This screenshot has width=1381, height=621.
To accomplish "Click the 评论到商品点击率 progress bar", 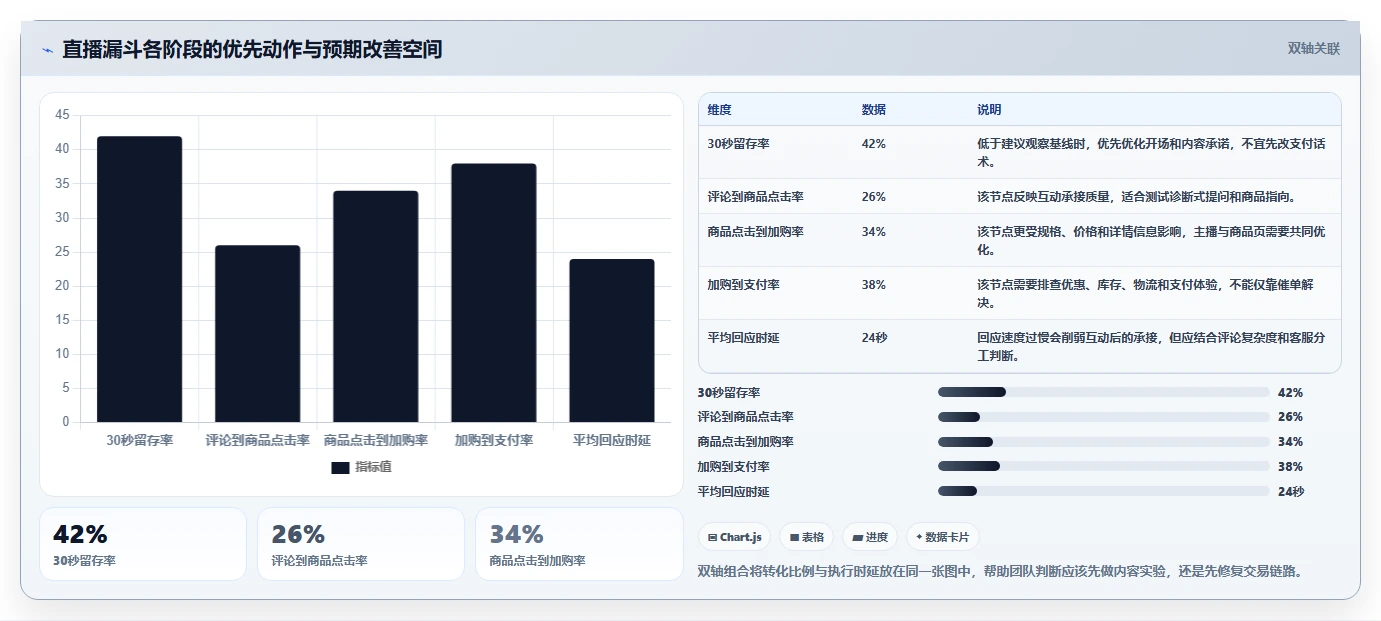I will [1103, 417].
